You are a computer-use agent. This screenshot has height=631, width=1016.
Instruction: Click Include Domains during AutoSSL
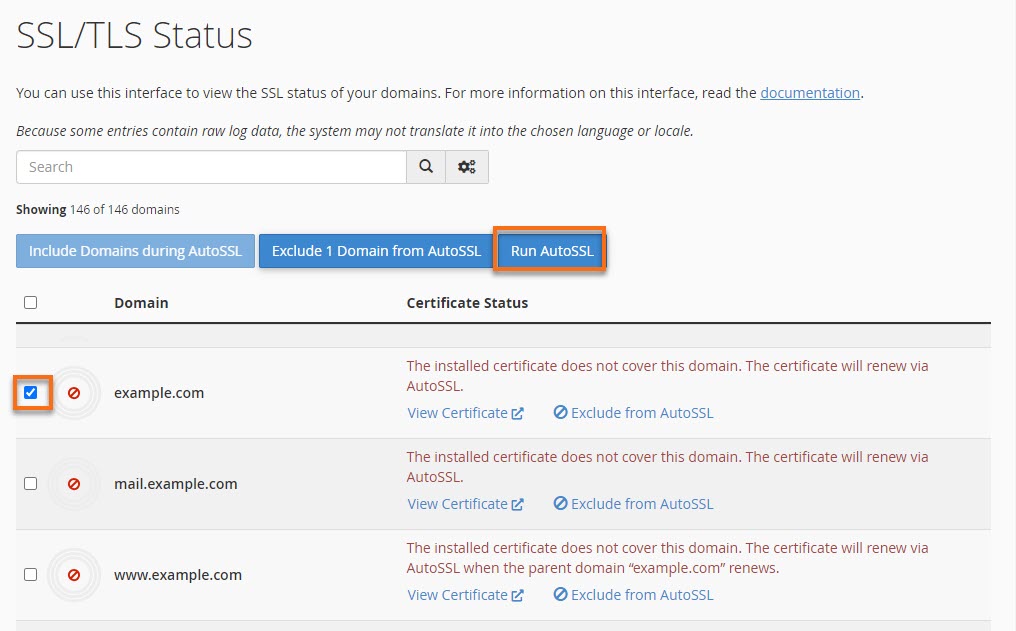[134, 251]
